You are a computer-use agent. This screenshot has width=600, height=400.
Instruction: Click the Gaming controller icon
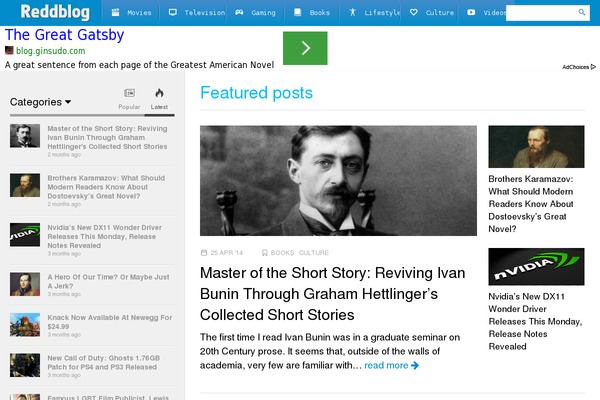pos(239,12)
